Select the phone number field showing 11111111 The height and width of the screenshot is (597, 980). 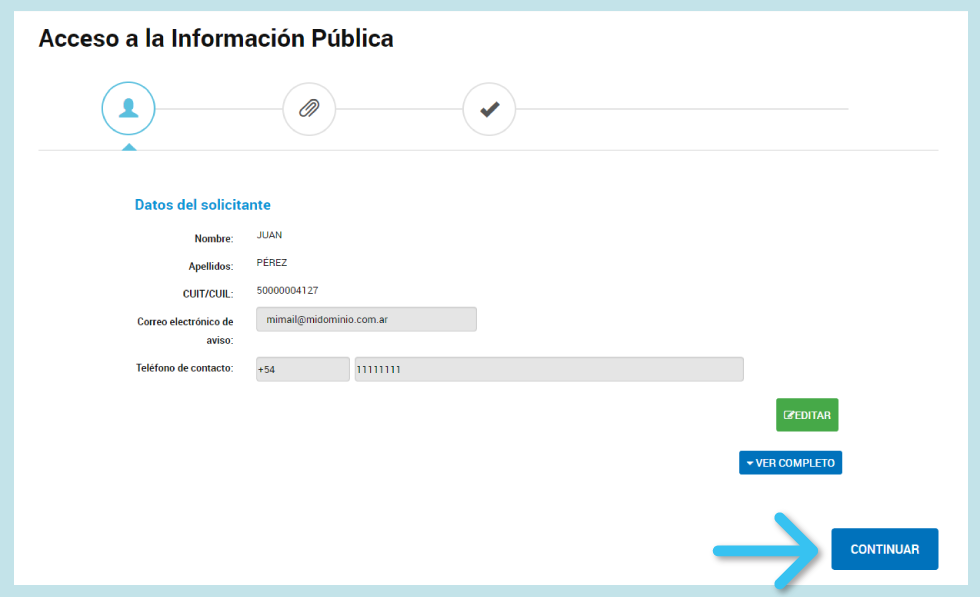(x=548, y=368)
